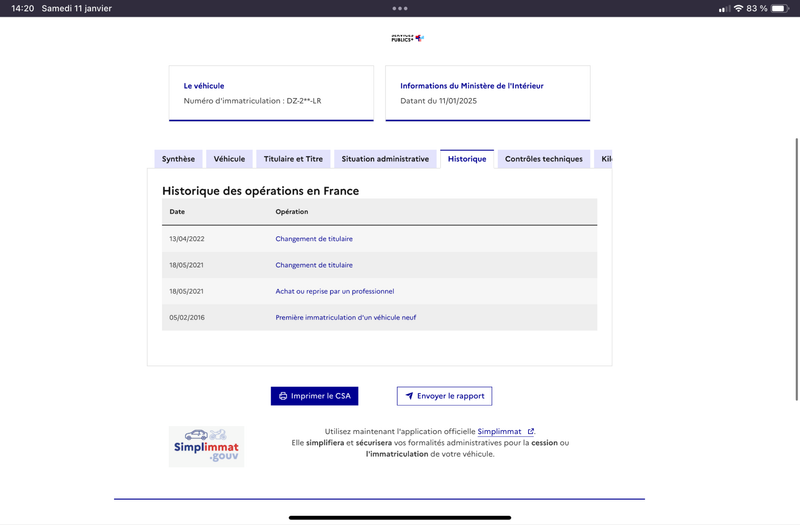Click Informations du Ministère de l'Intérieur heading
This screenshot has width=800, height=525.
472,86
